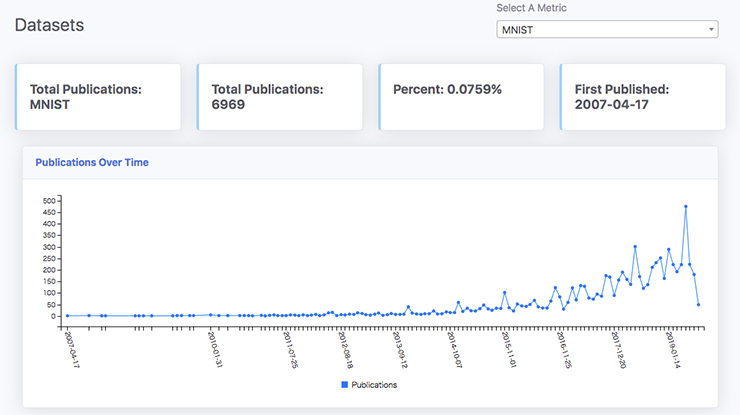Select the Total Publications: 6969 card
This screenshot has width=740, height=415.
[x=279, y=97]
